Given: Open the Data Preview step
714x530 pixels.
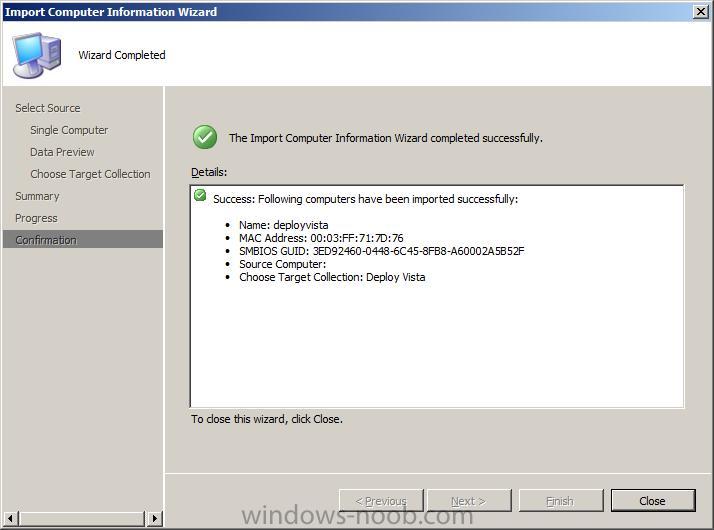Looking at the screenshot, I should coord(62,152).
